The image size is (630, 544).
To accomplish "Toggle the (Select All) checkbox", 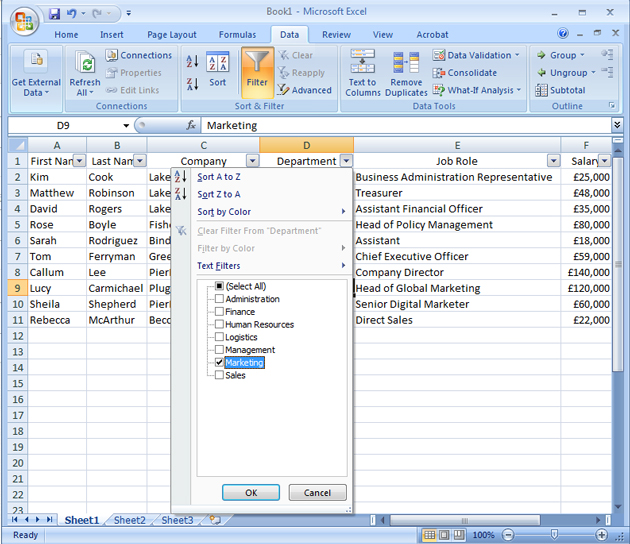I will coord(219,286).
